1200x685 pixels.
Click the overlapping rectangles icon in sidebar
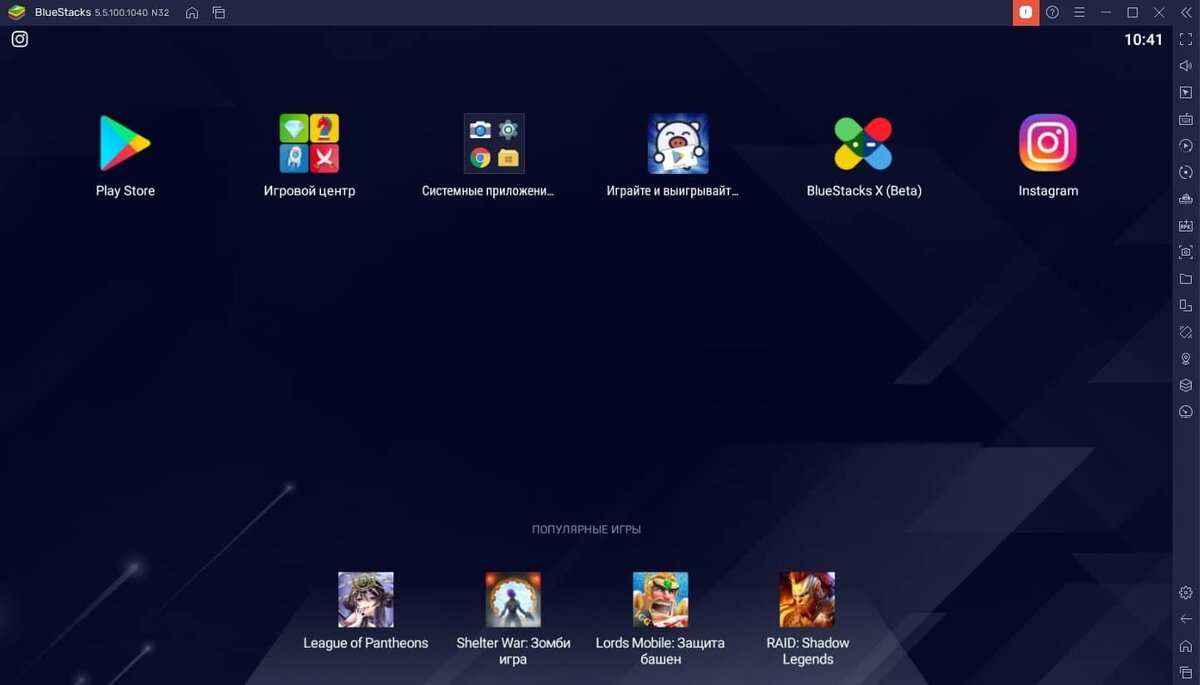[x=1186, y=305]
